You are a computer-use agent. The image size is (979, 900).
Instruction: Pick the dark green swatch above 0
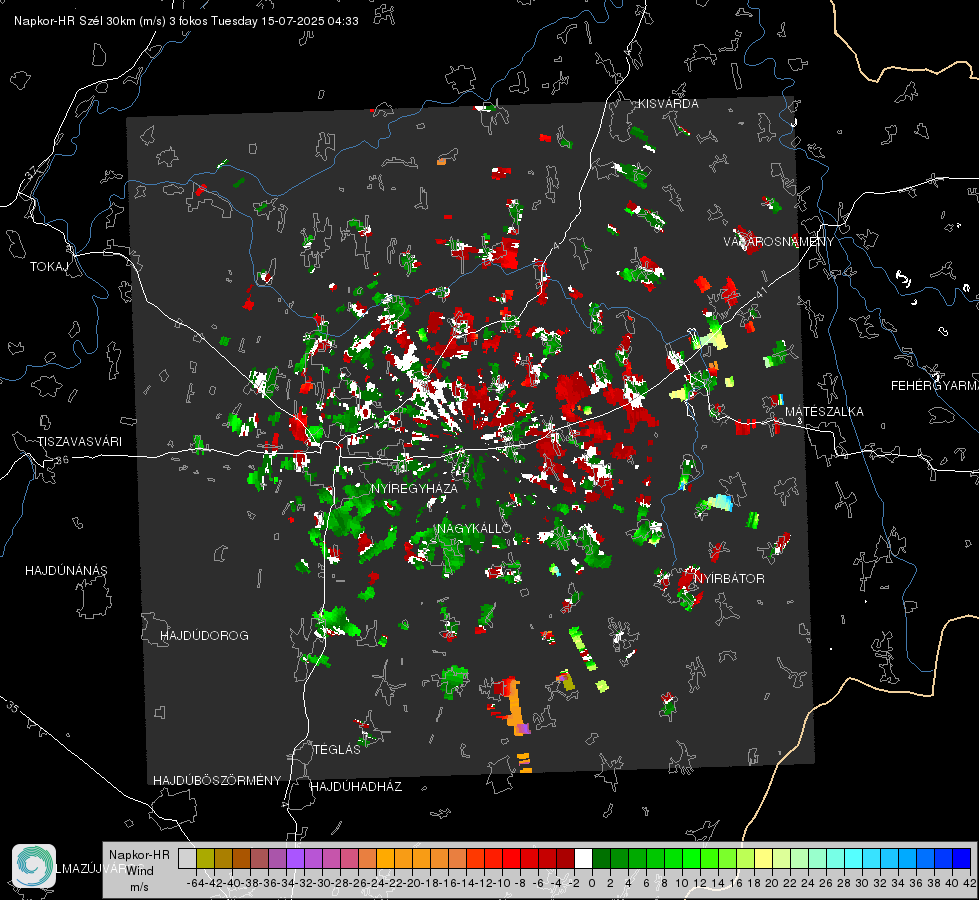point(601,858)
